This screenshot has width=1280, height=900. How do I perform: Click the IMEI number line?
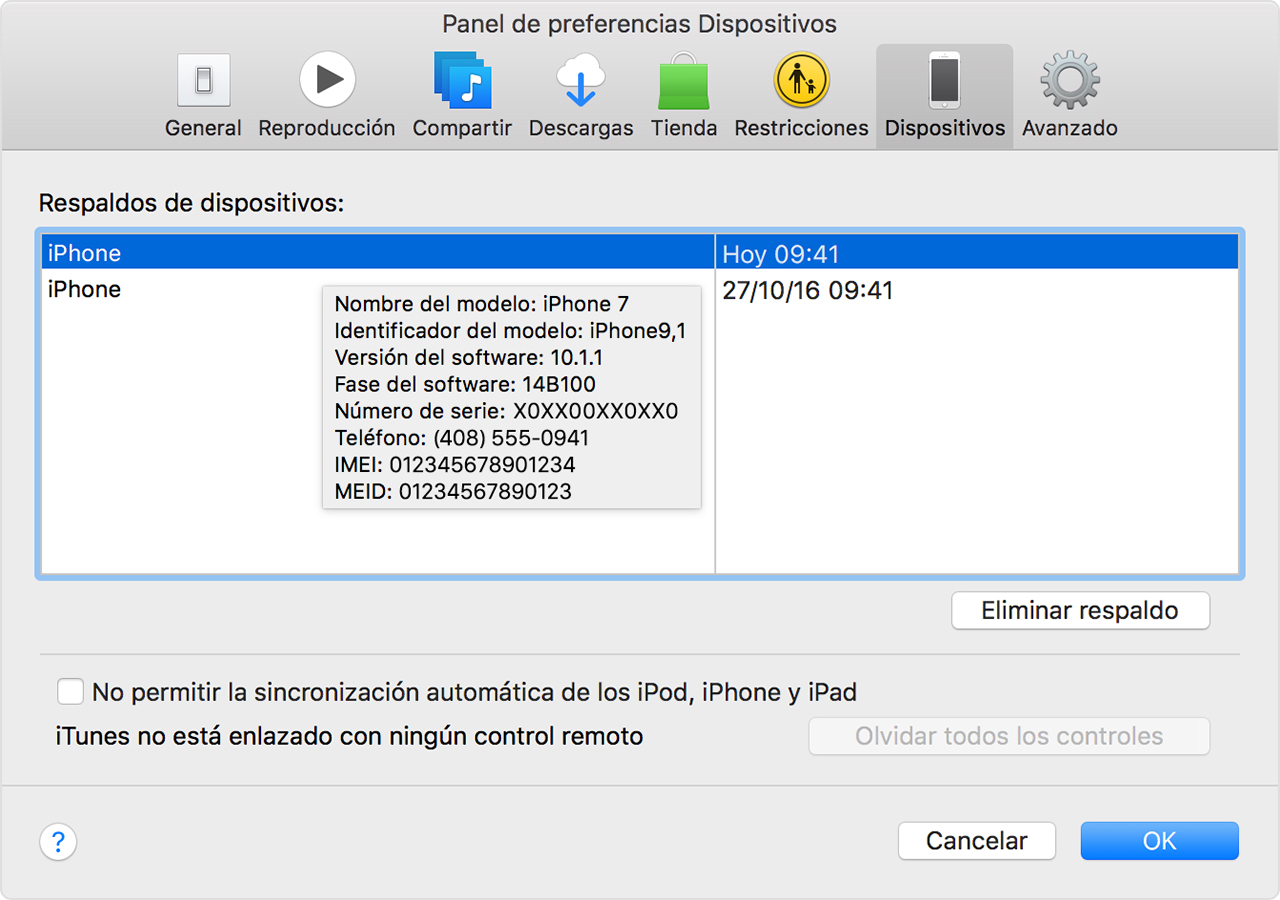pos(455,465)
